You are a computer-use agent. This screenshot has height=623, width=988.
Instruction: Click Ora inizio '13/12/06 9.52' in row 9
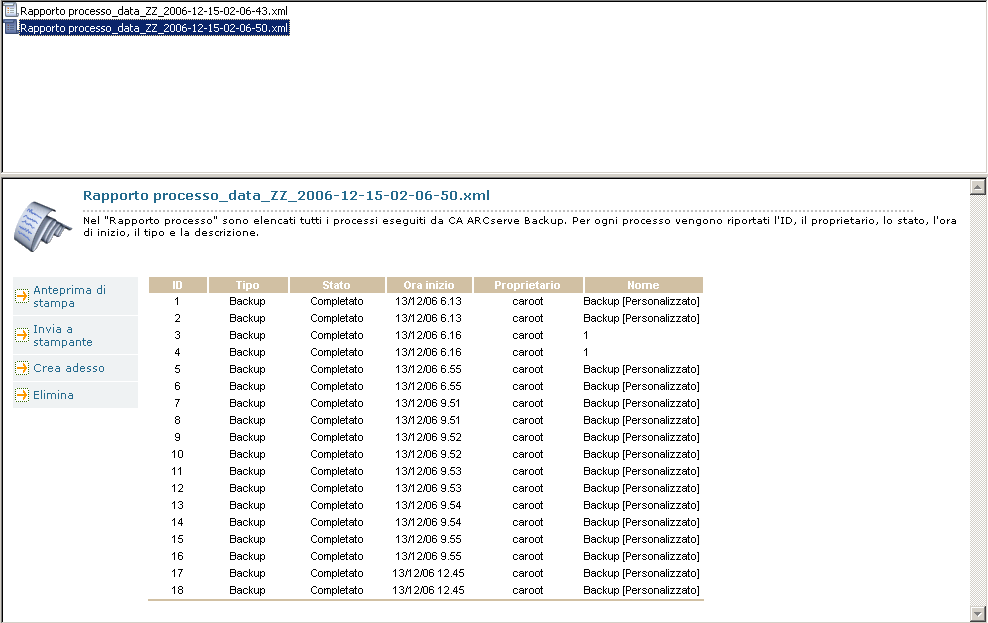pyautogui.click(x=428, y=438)
